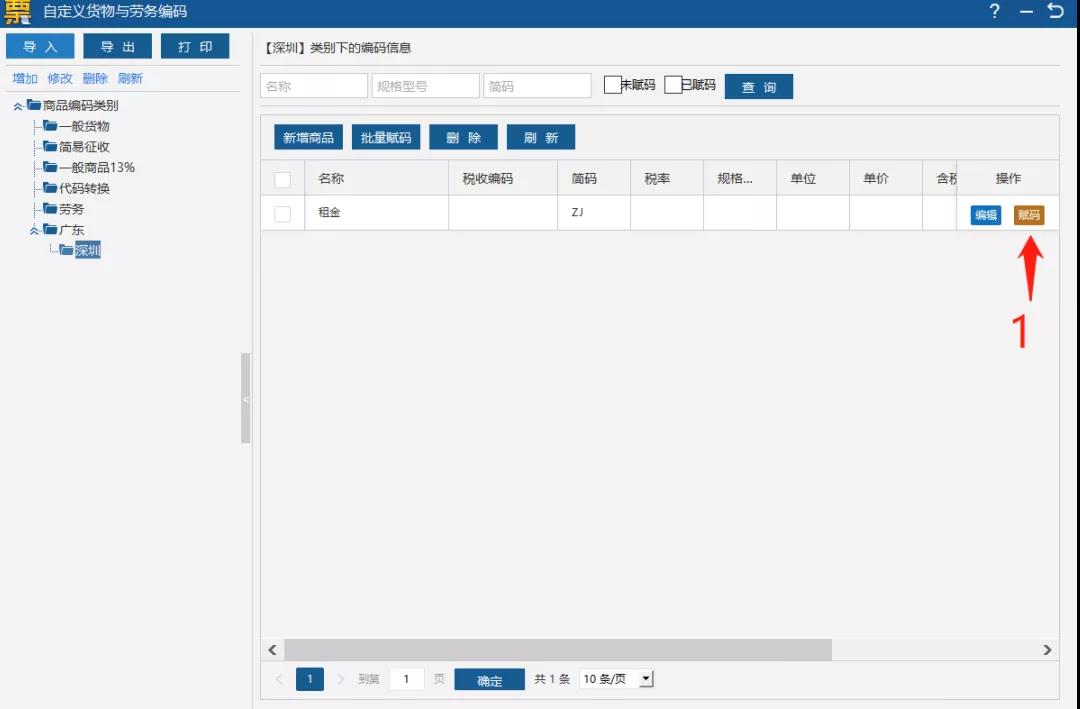Click the scroll right arrow of horizontal scrollbar
Image resolution: width=1080 pixels, height=709 pixels.
click(x=1047, y=650)
